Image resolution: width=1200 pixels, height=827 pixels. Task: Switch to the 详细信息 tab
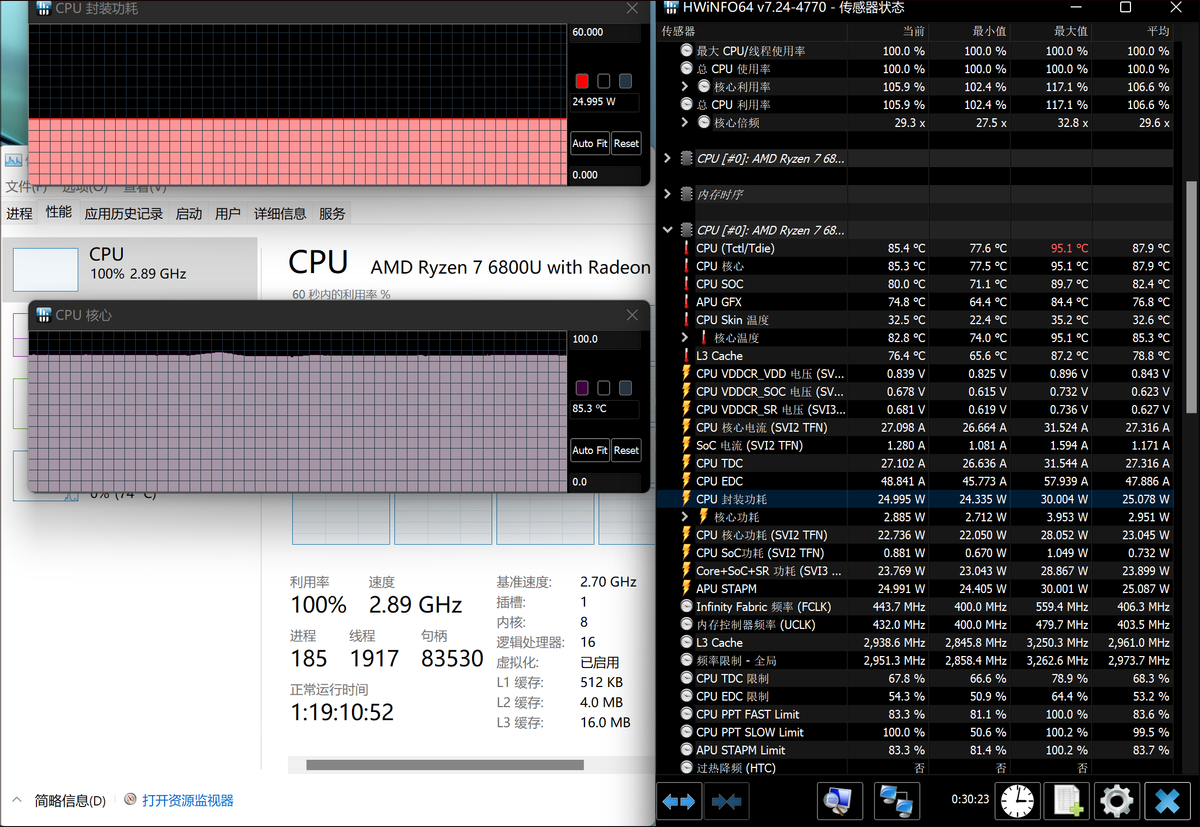pyautogui.click(x=280, y=214)
